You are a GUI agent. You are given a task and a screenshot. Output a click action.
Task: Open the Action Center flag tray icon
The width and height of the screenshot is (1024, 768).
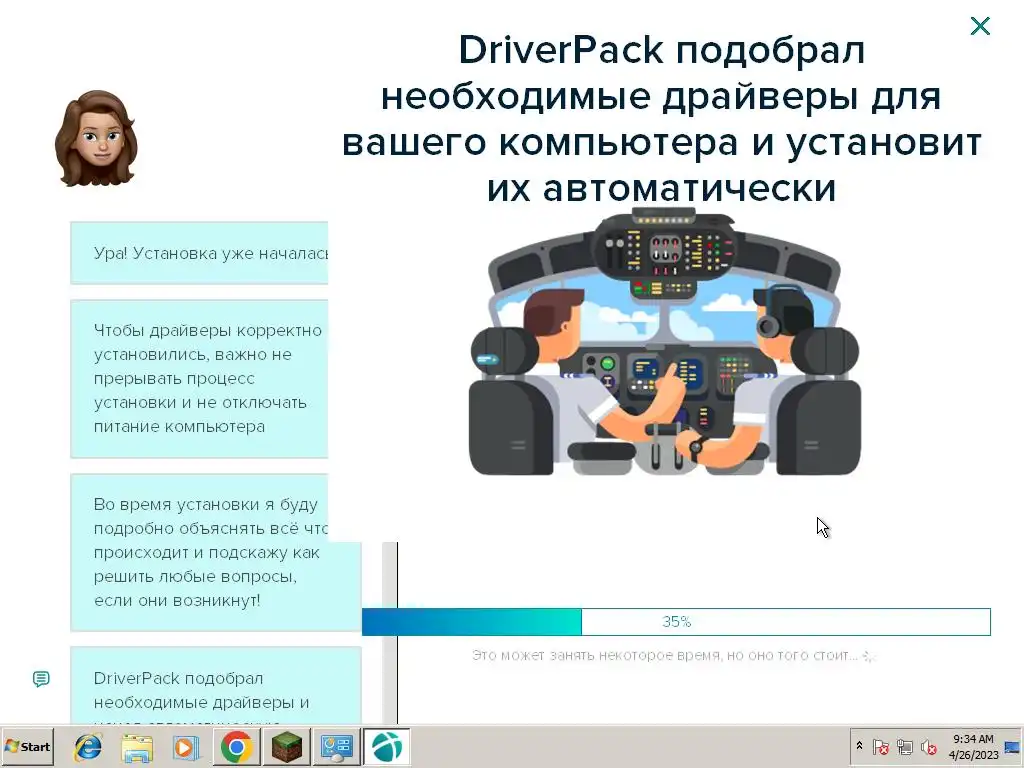[880, 746]
